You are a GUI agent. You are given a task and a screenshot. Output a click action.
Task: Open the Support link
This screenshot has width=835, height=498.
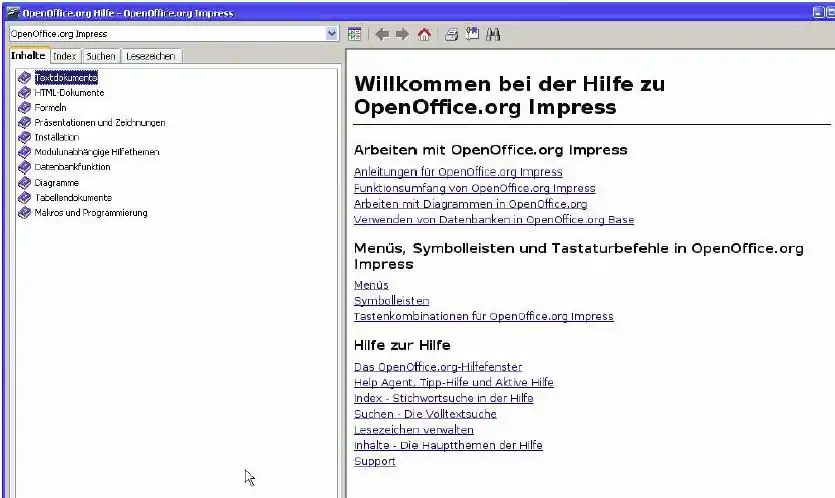374,461
